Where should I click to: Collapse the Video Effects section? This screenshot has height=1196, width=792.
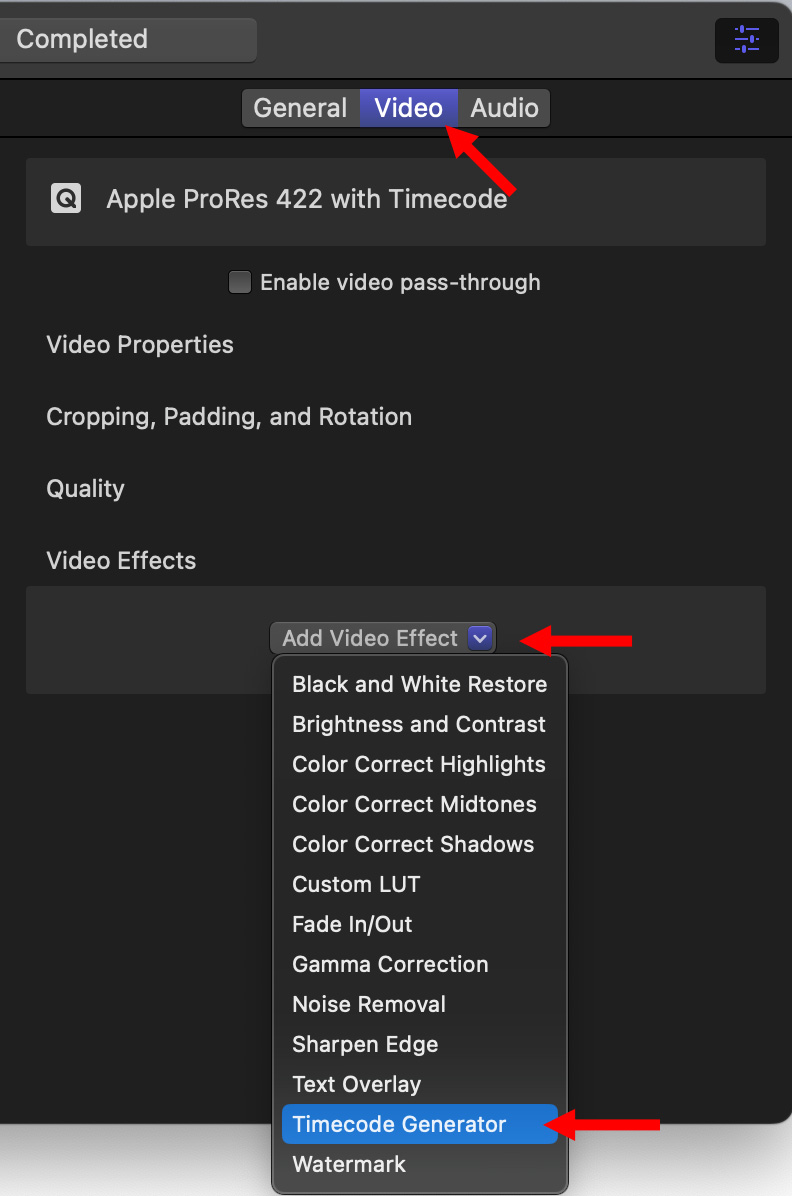tap(121, 561)
